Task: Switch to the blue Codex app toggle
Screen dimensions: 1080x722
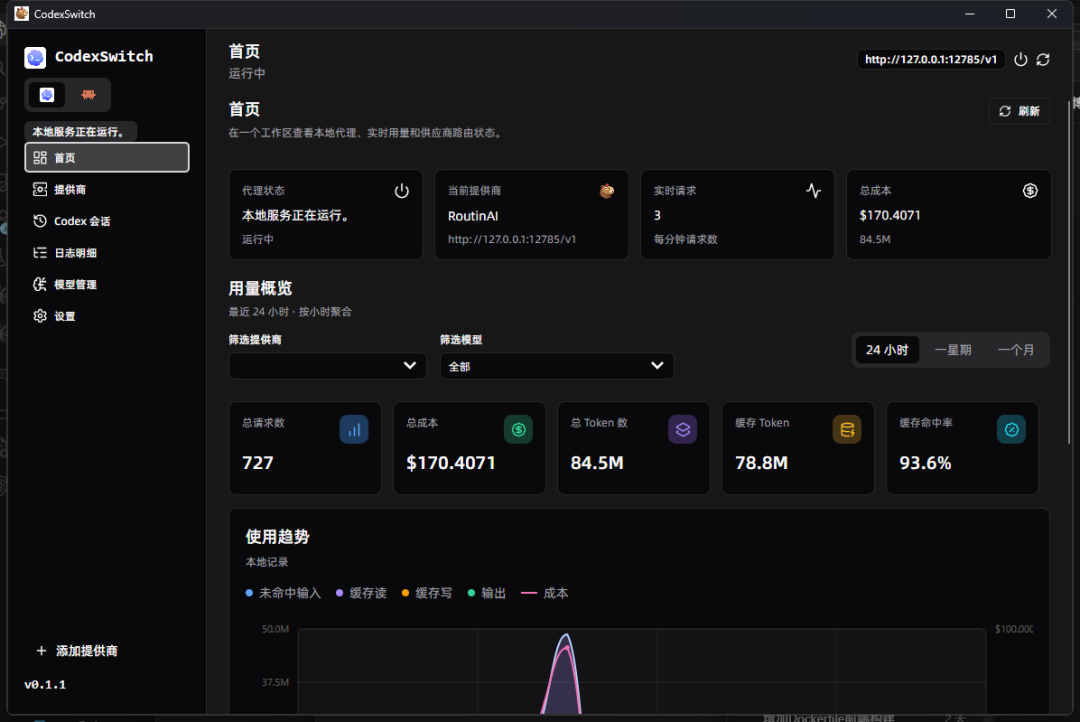Action: 47,94
